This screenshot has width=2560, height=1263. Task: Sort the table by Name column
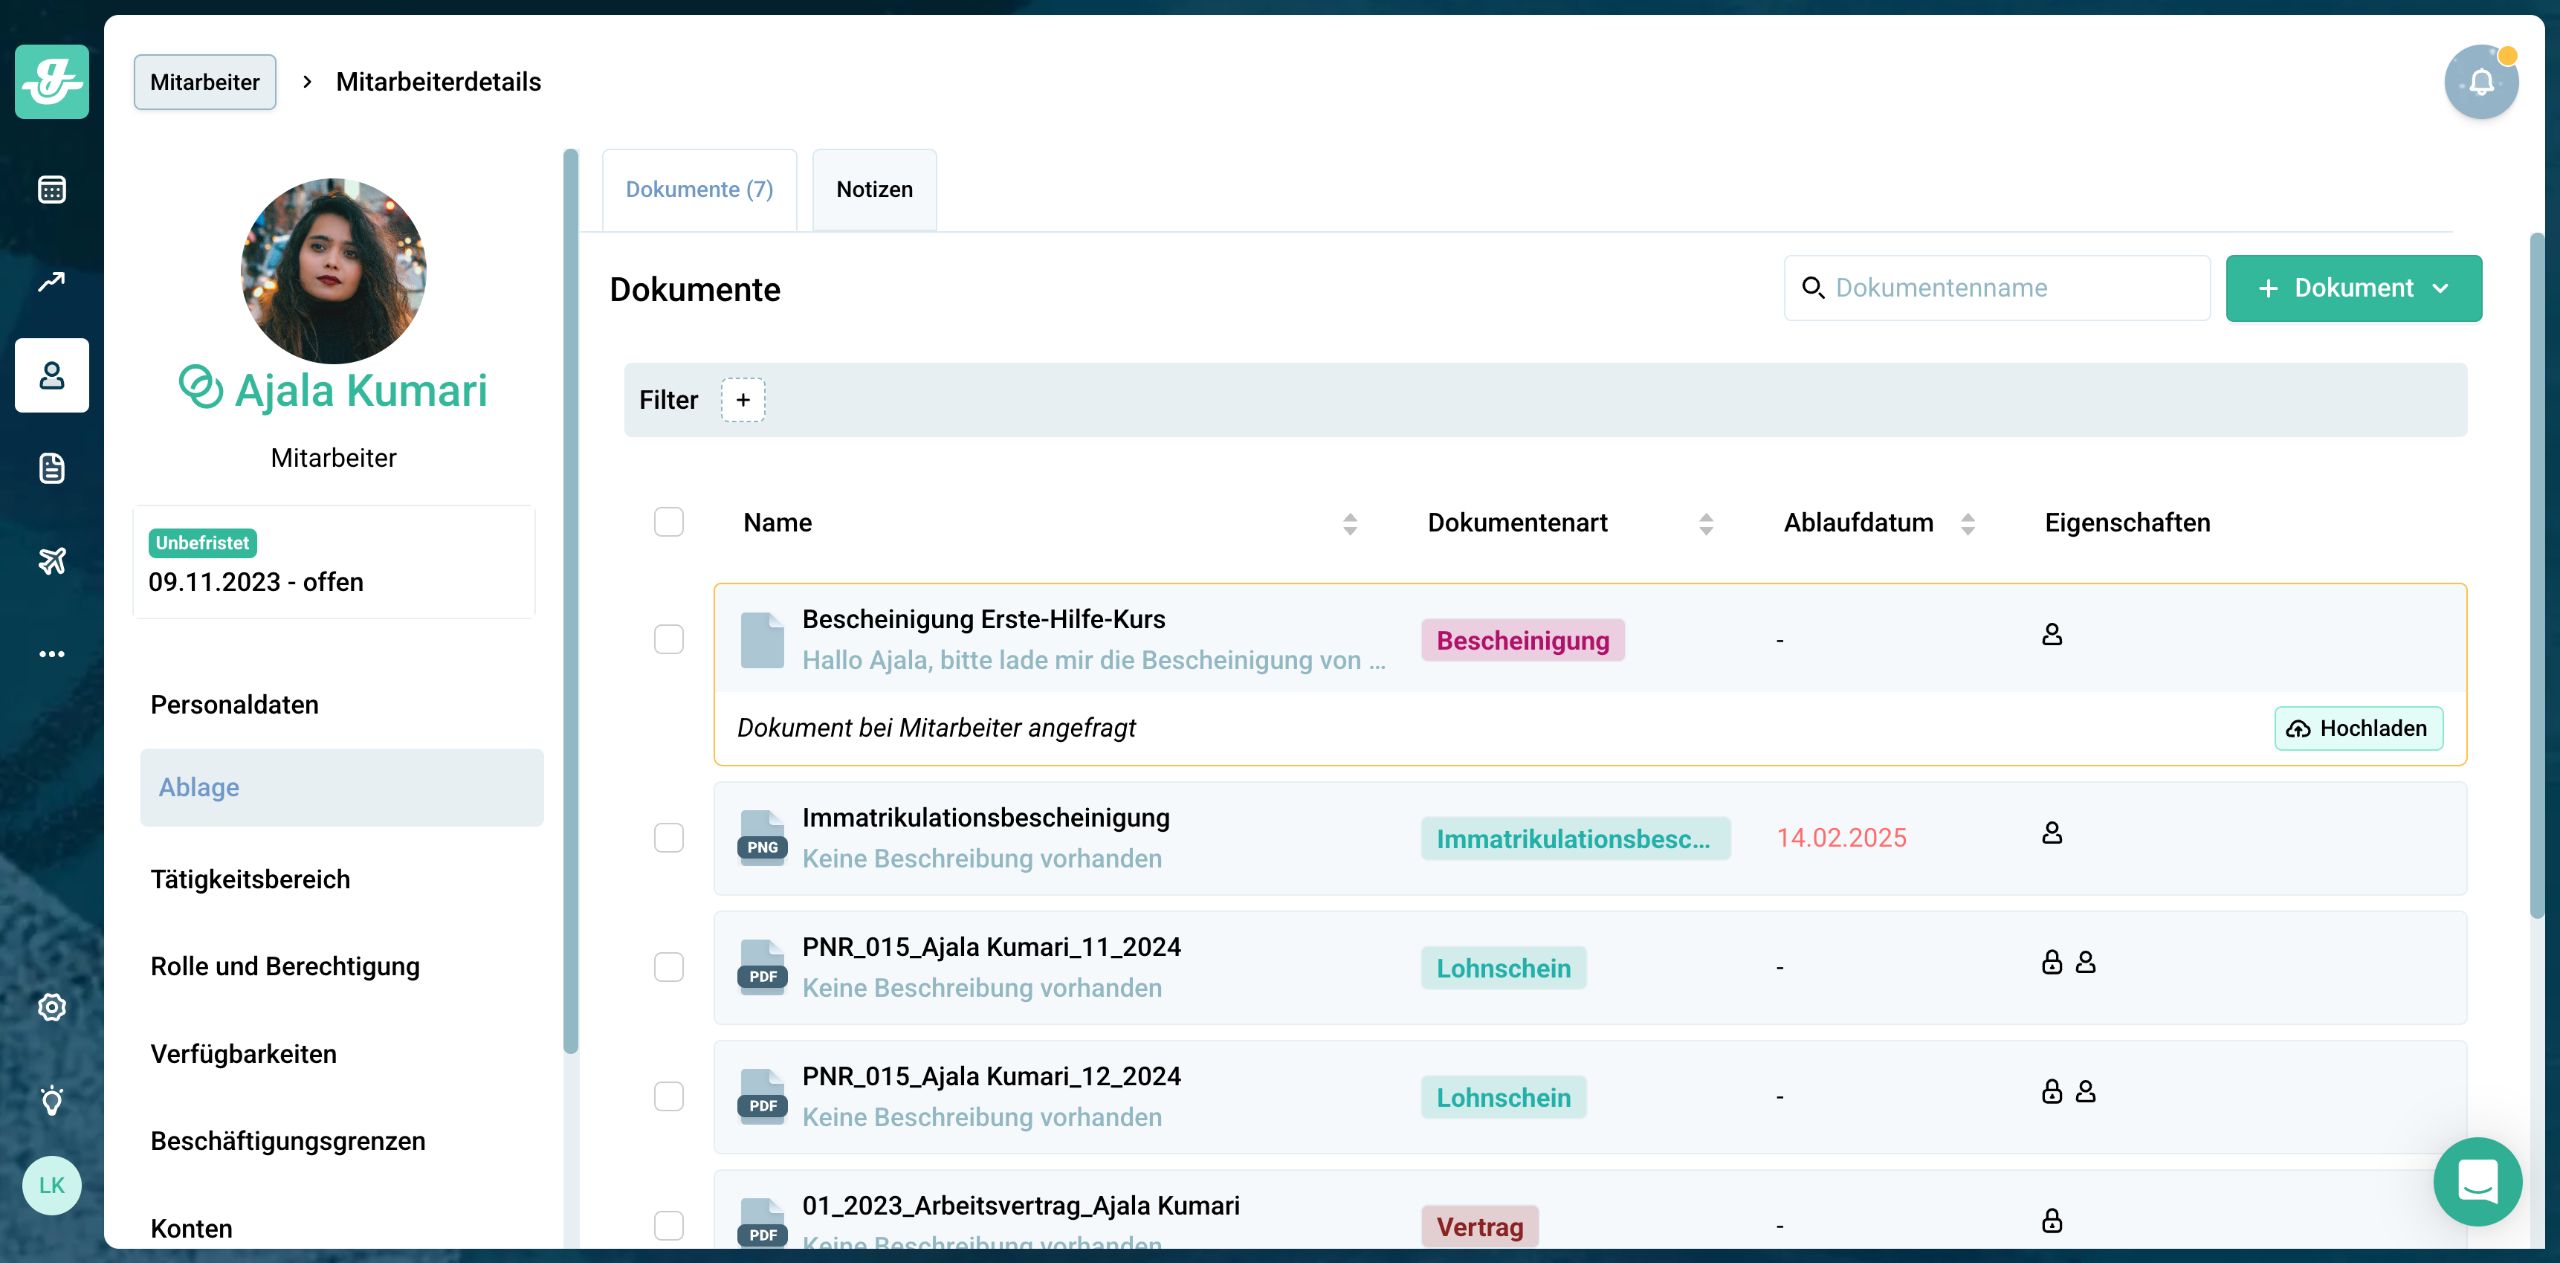pos(1349,523)
